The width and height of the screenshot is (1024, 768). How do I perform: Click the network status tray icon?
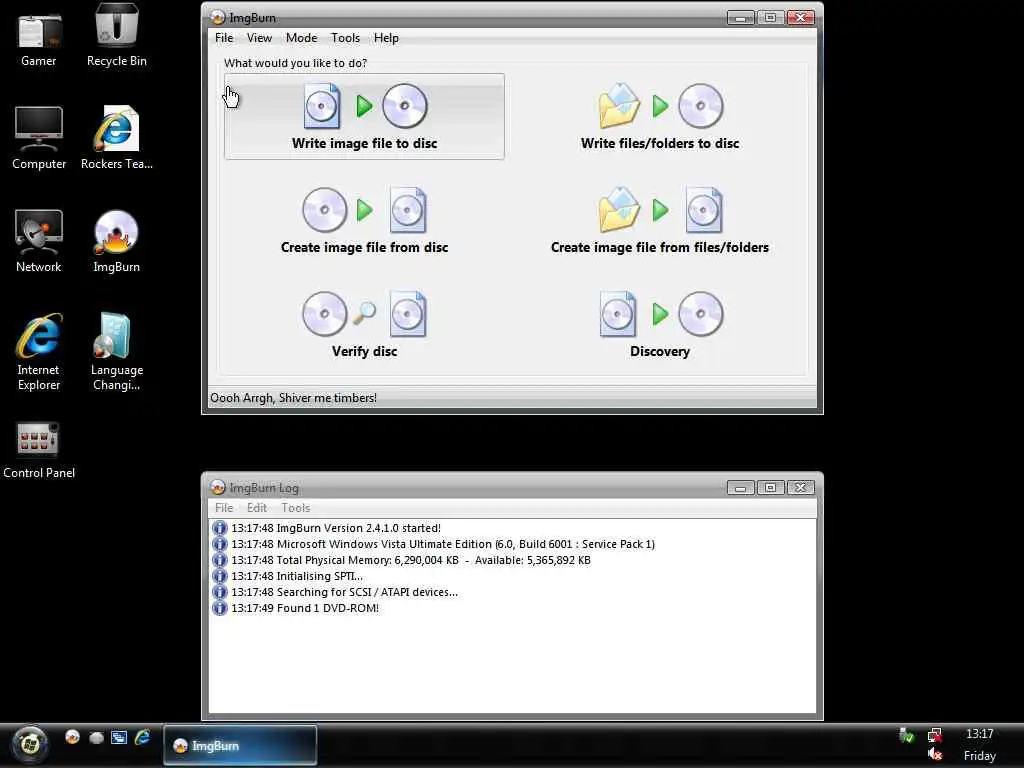coord(935,735)
